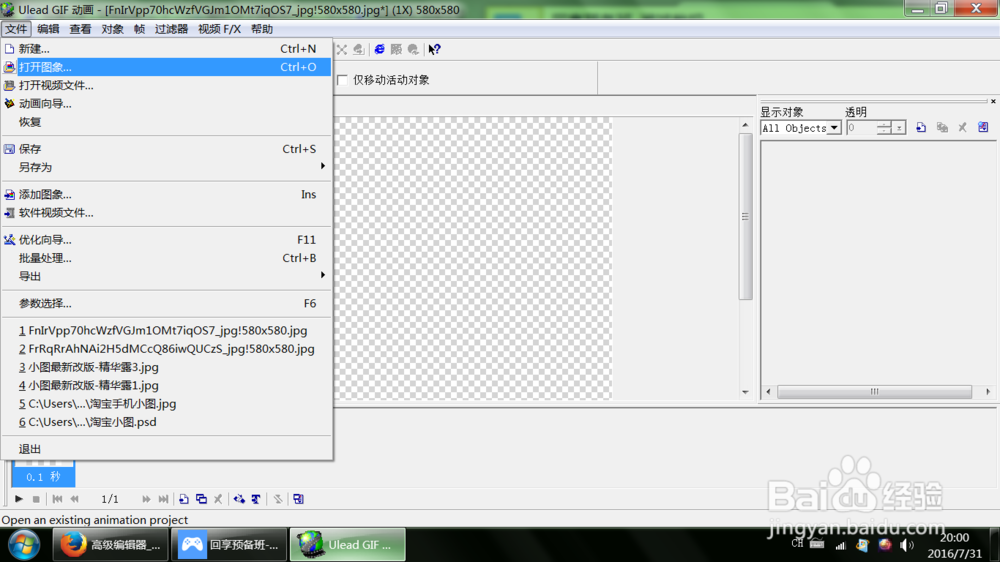
Task: Click the 文件 menu in menu bar
Action: [16, 29]
